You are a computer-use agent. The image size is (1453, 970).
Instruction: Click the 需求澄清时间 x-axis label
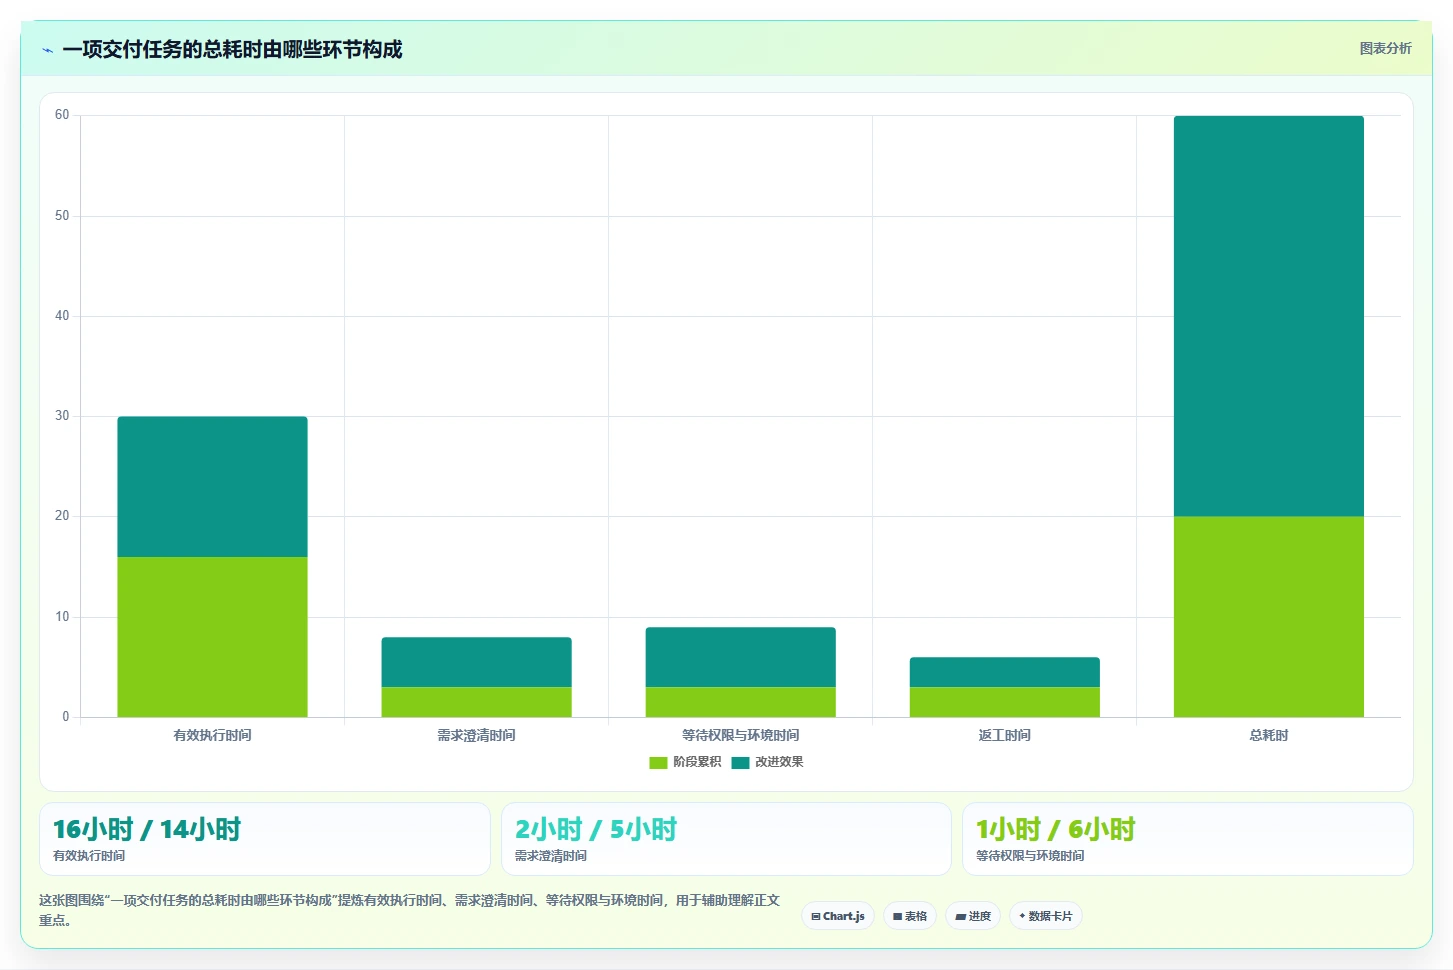click(x=476, y=735)
